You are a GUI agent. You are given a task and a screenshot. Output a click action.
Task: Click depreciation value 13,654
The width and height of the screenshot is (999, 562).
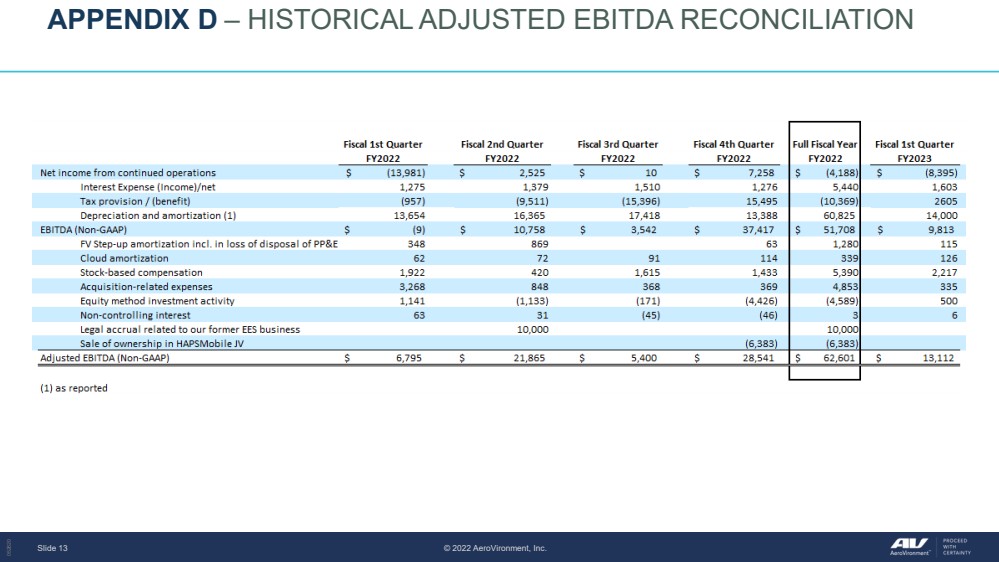coord(410,215)
